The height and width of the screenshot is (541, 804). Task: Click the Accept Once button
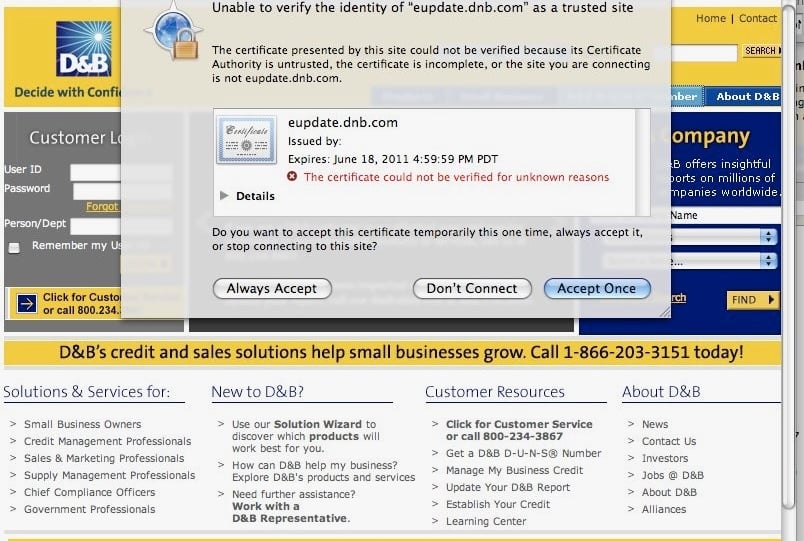click(597, 288)
